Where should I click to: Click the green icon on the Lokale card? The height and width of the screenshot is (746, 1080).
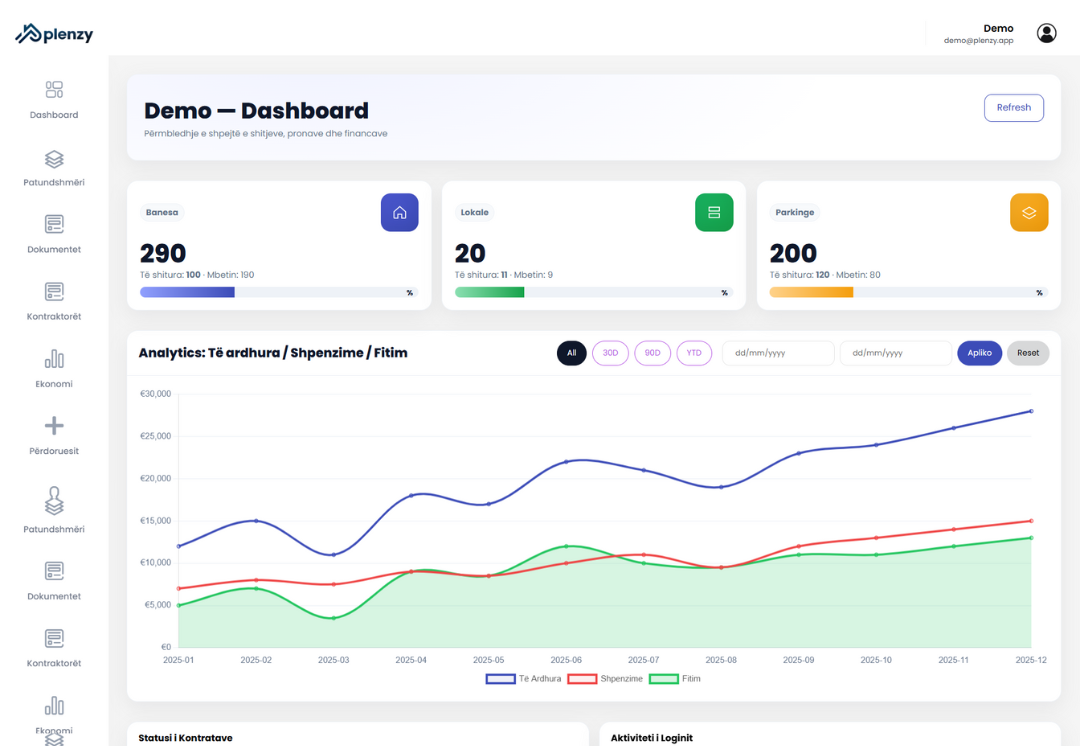(714, 212)
